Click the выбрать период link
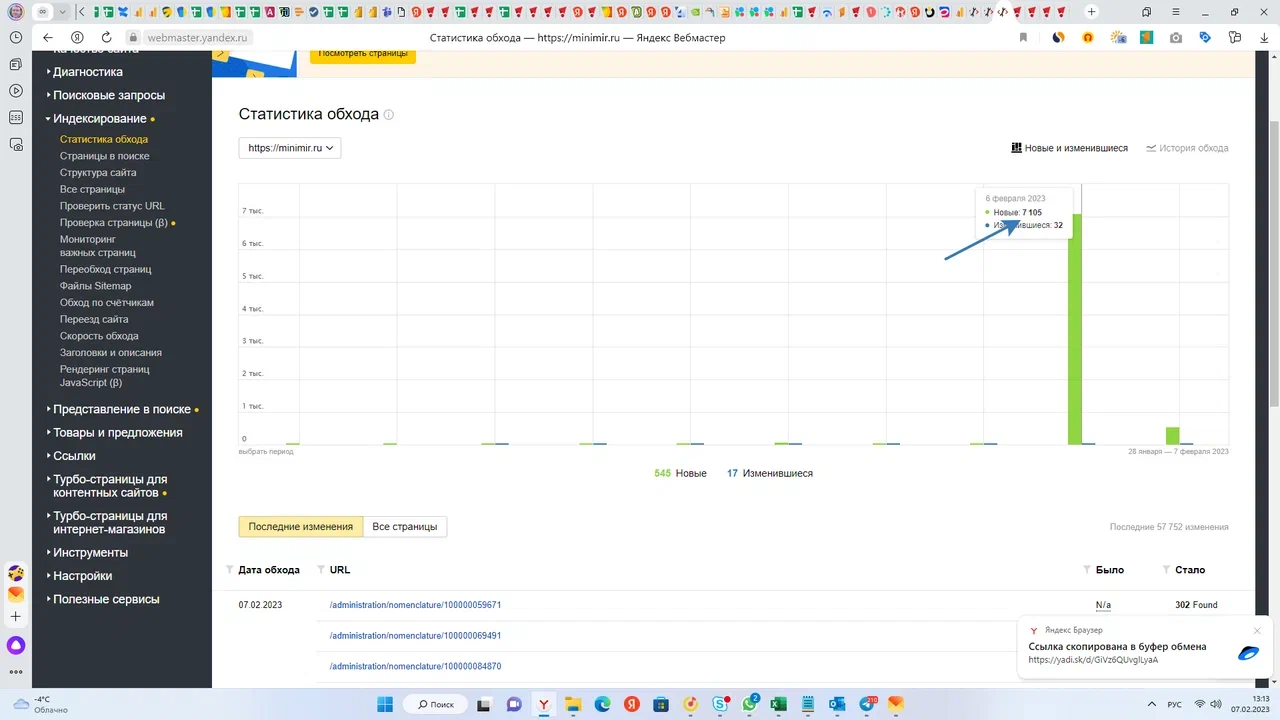The width and height of the screenshot is (1280, 720). tap(266, 452)
